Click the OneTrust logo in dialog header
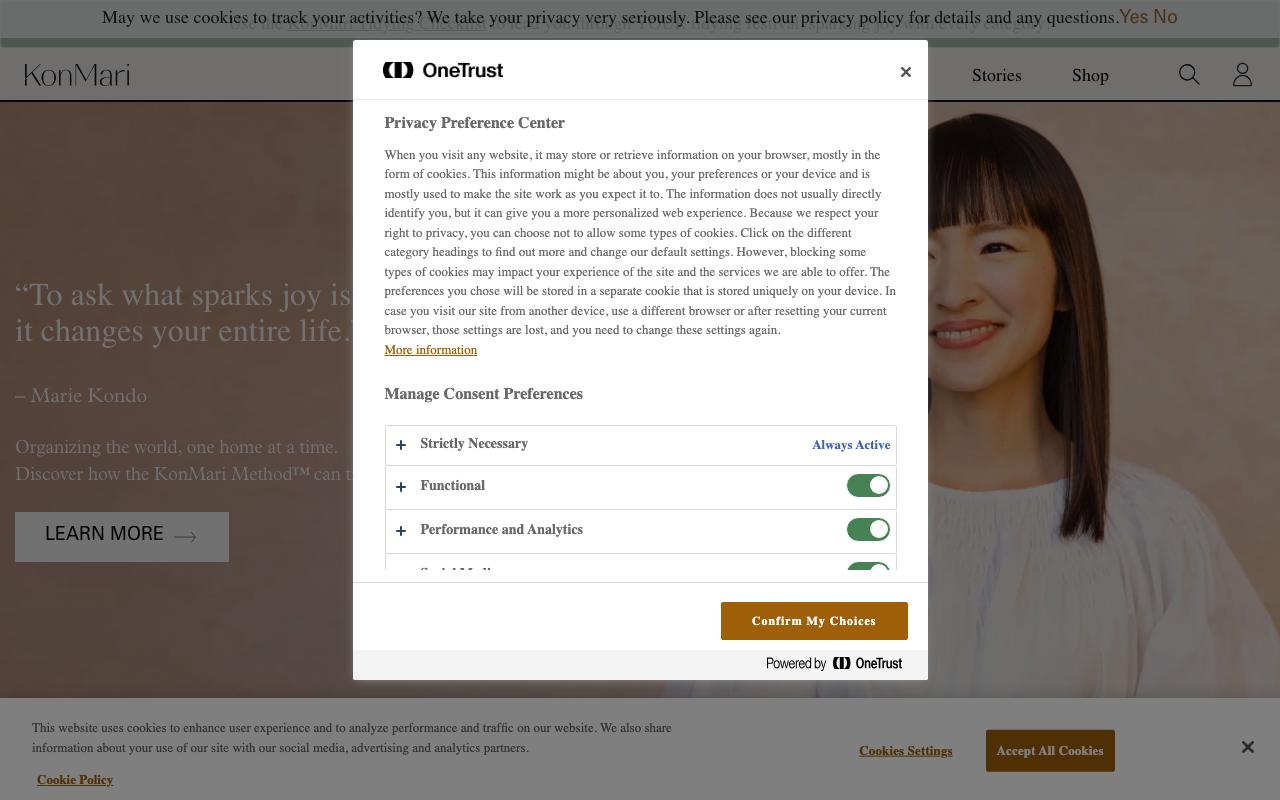The image size is (1280, 800). coord(443,70)
